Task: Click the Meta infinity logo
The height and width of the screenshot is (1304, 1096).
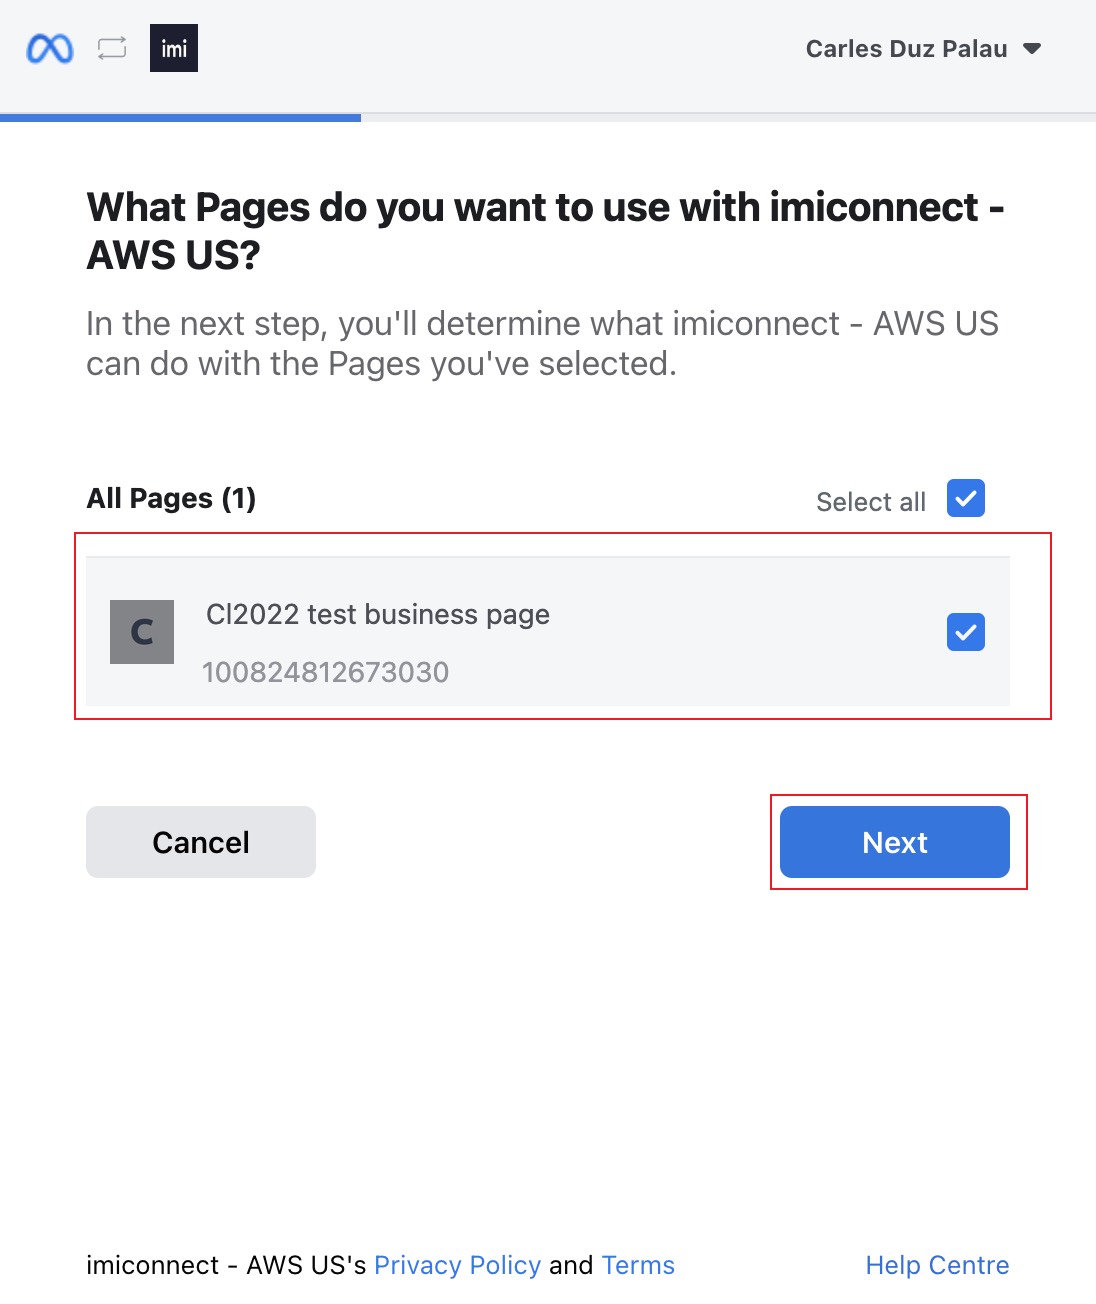Action: (x=50, y=48)
